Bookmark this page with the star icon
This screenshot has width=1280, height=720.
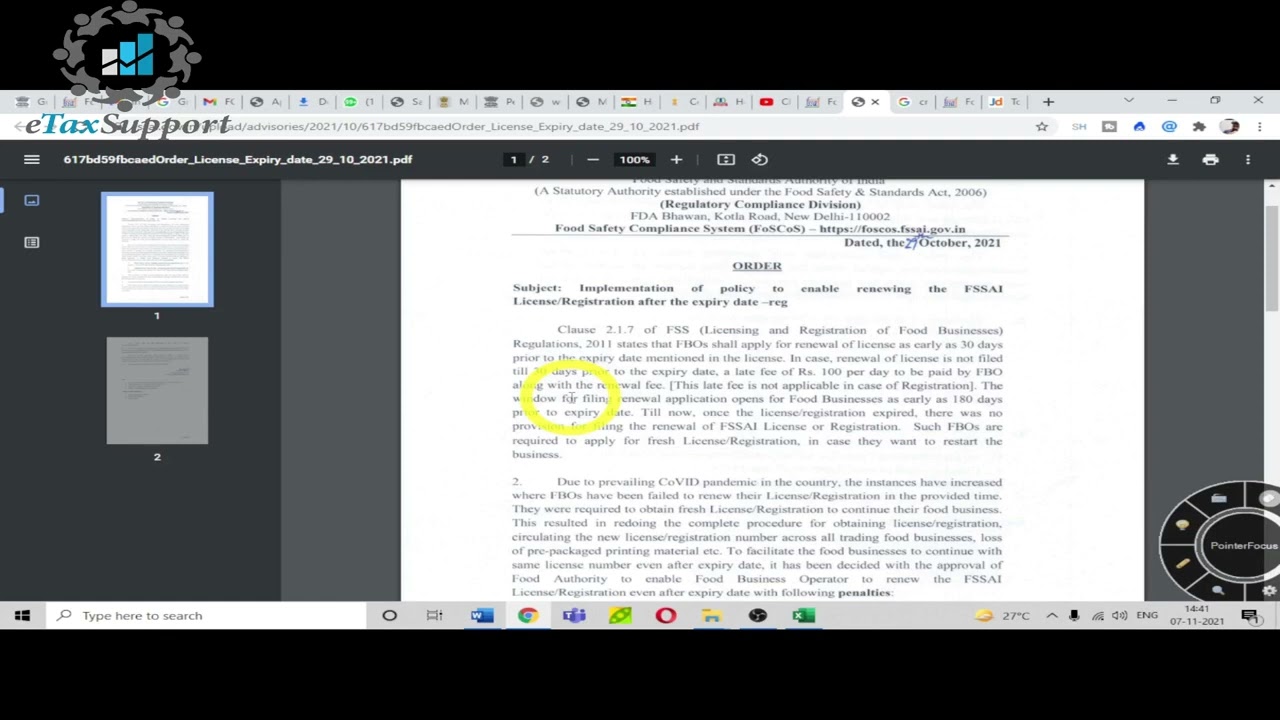(1042, 126)
